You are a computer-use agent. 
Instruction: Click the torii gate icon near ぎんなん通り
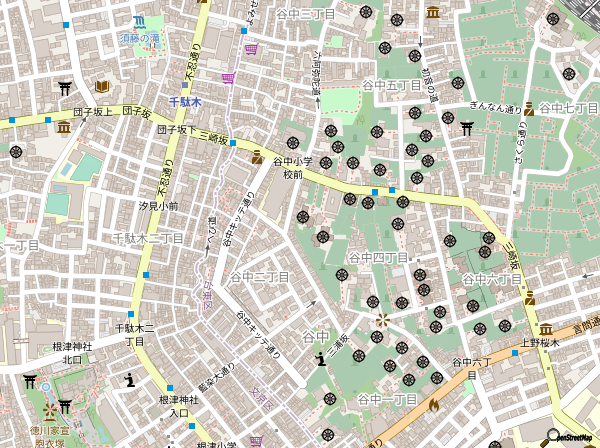(467, 126)
